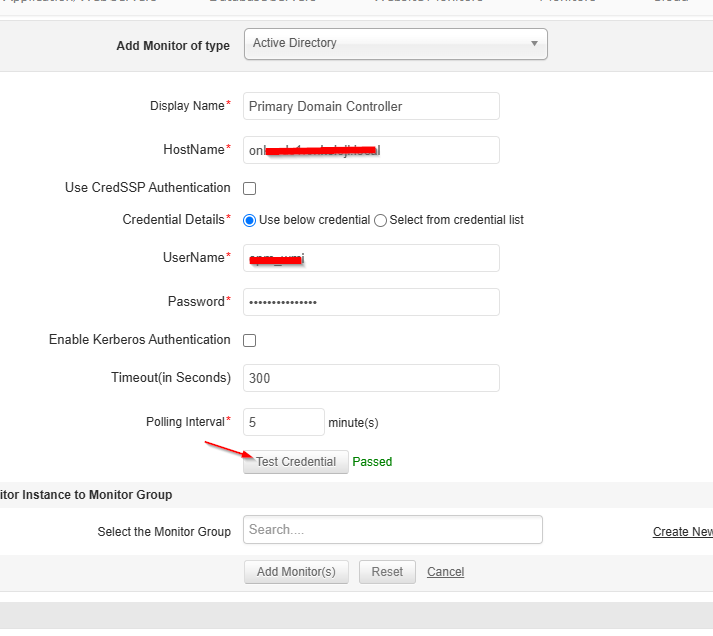The width and height of the screenshot is (713, 636).
Task: Enable Kerberos Authentication checkbox
Action: pyautogui.click(x=250, y=340)
